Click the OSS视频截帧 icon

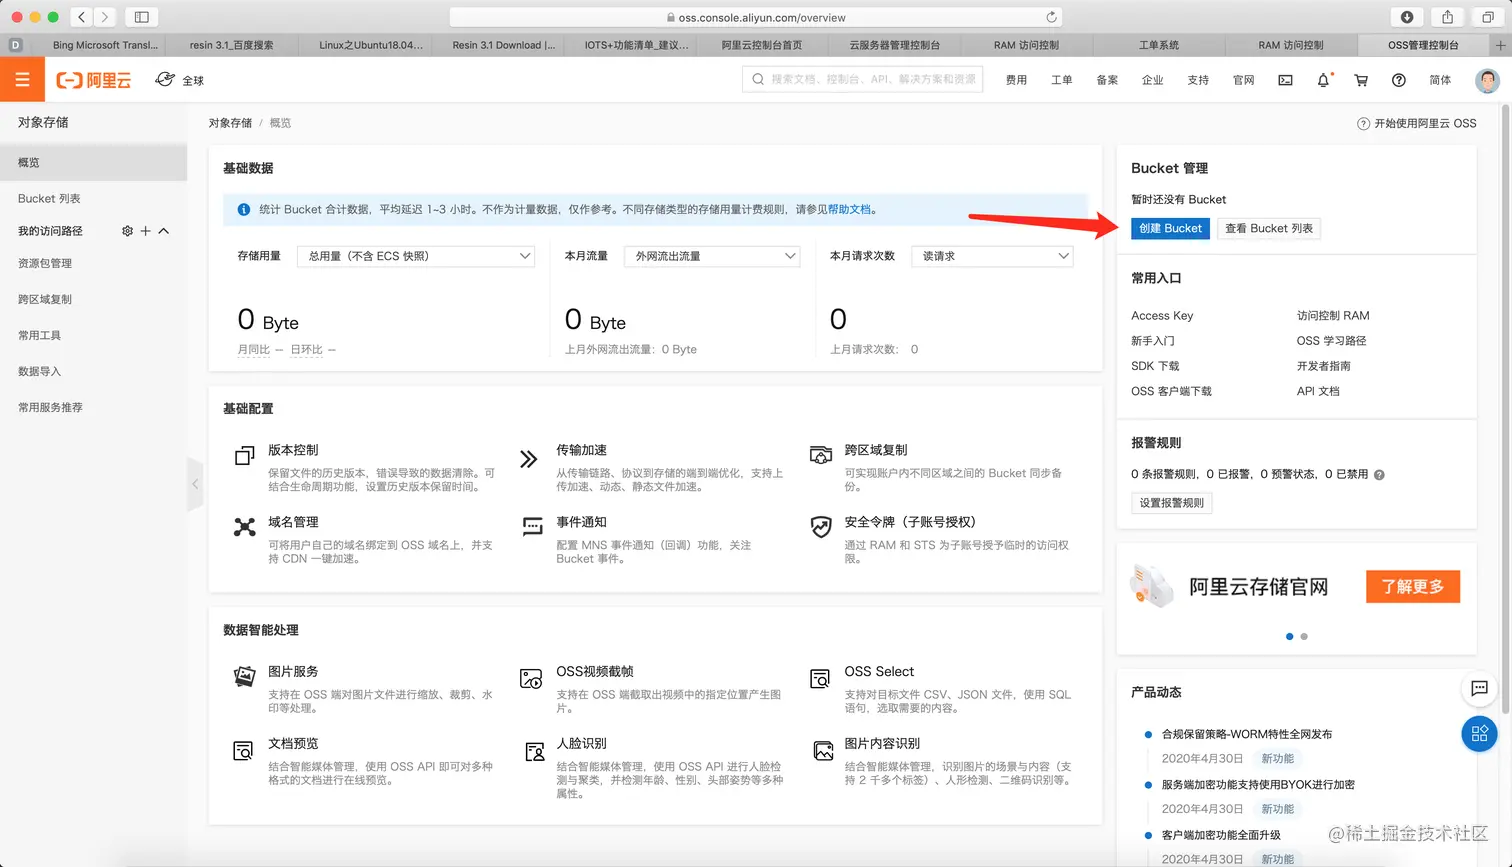click(x=531, y=678)
